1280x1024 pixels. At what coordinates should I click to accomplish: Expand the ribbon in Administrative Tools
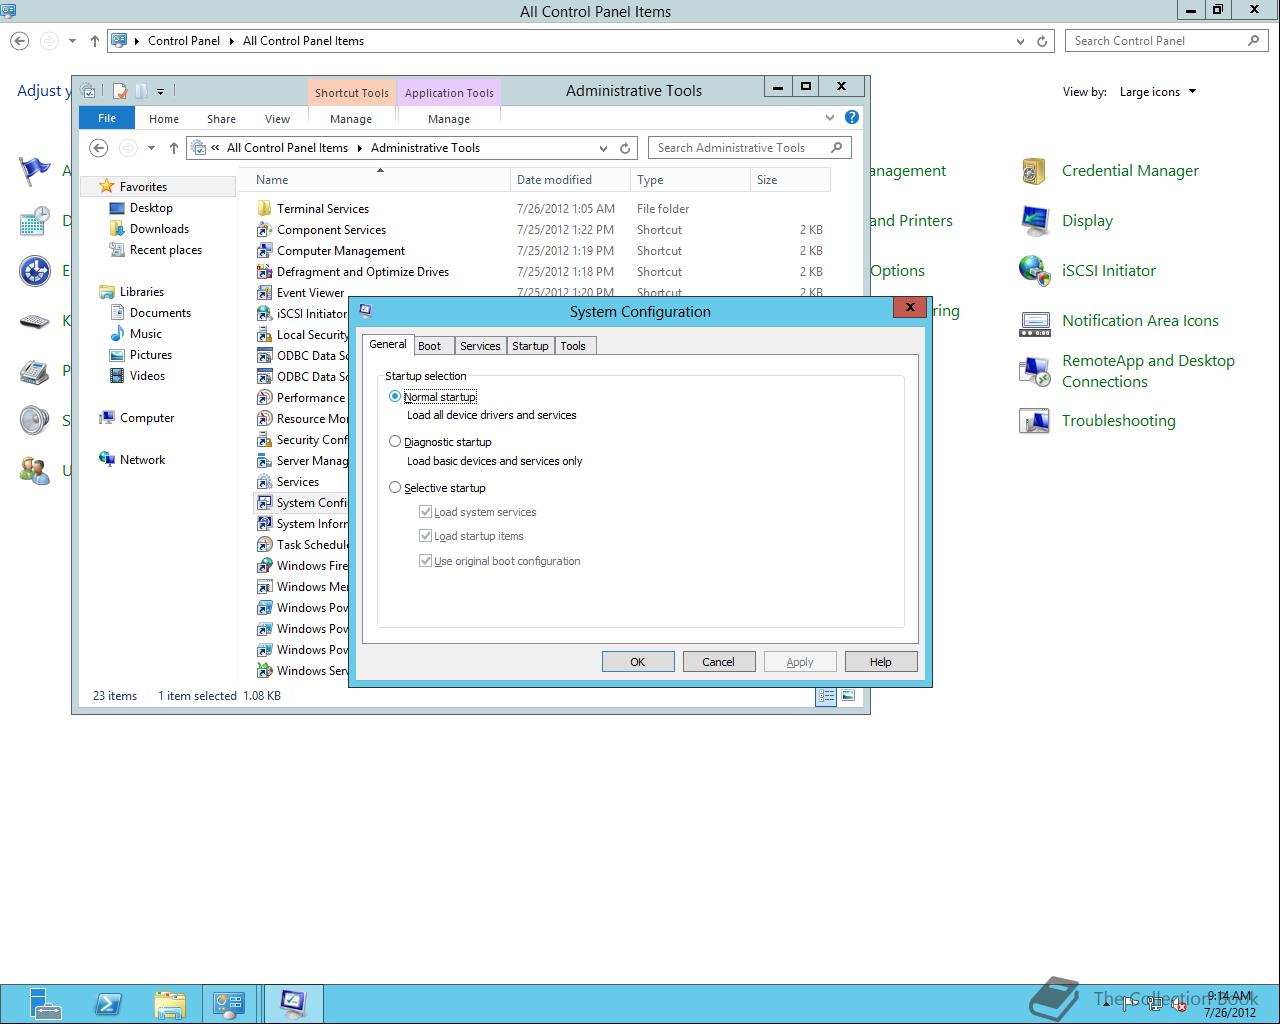pyautogui.click(x=830, y=117)
